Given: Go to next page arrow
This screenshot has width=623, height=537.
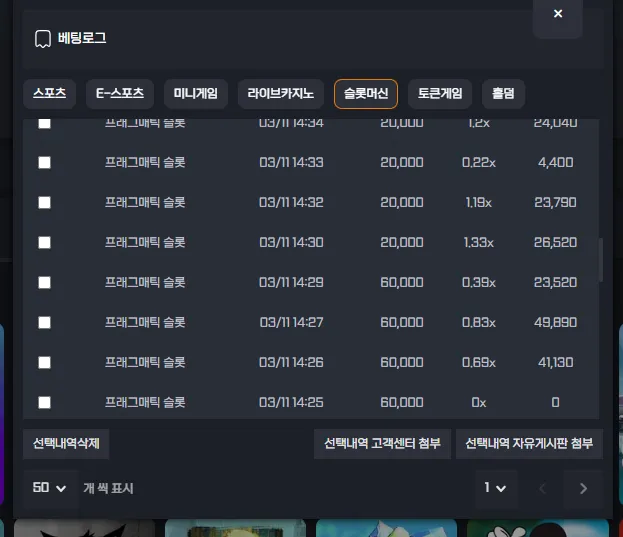Looking at the screenshot, I should 583,488.
